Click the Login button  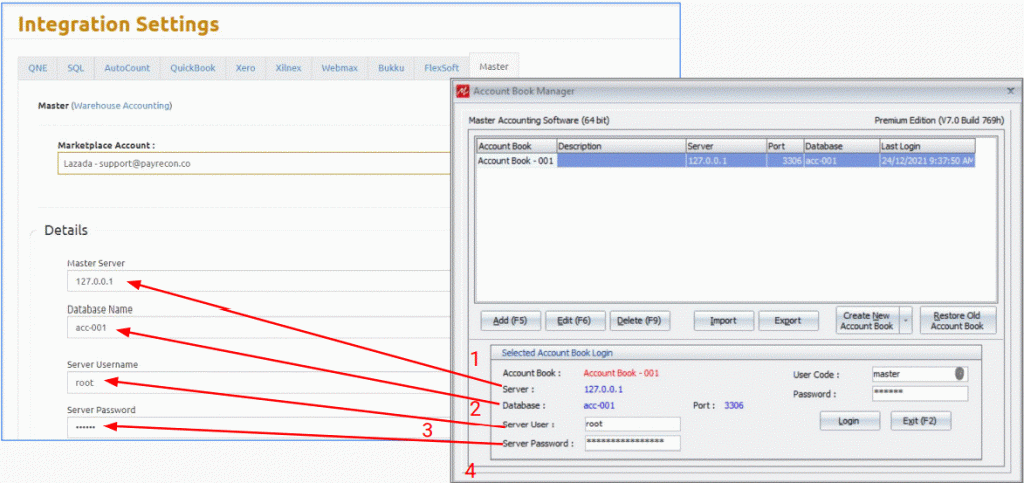(850, 421)
